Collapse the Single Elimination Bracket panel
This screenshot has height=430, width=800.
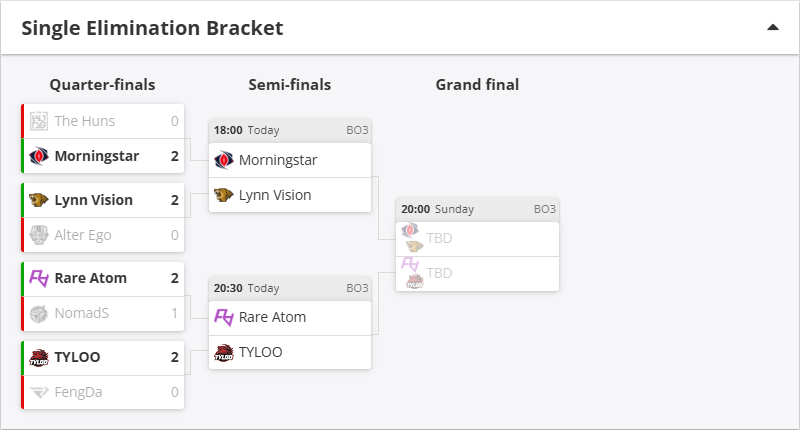772,28
